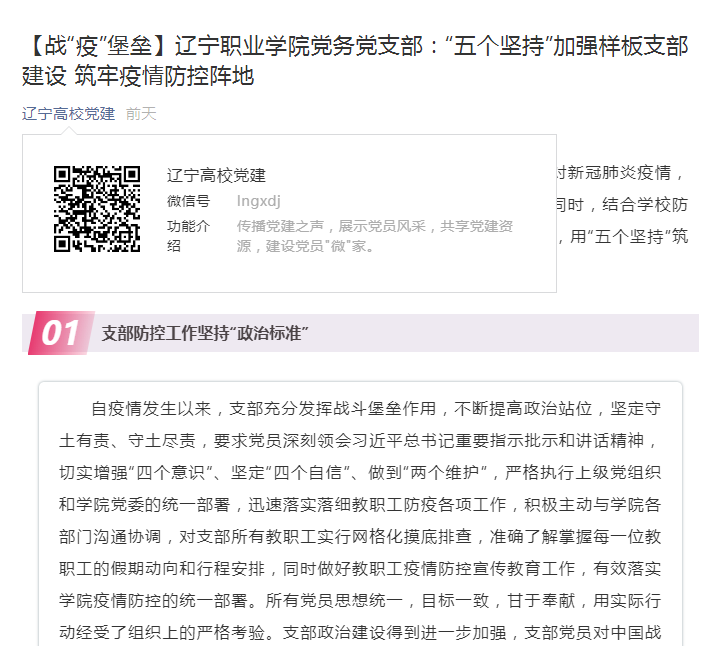This screenshot has height=646, width=723.
Task: Click the 支部防控工作坚持"政治标准" heading
Action: click(205, 333)
